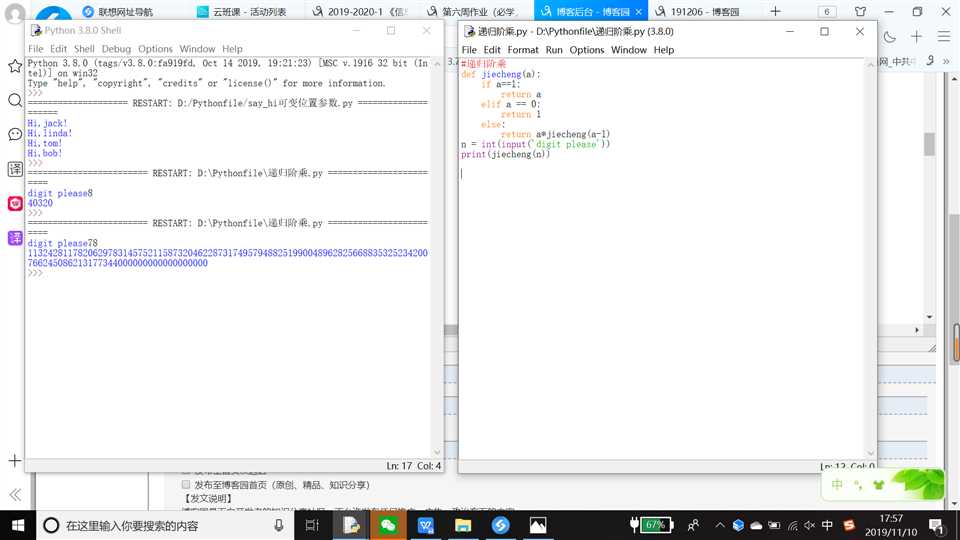Click the browser toolbar plus icon beside moon
Image resolution: width=960 pixels, height=540 pixels.
click(916, 37)
